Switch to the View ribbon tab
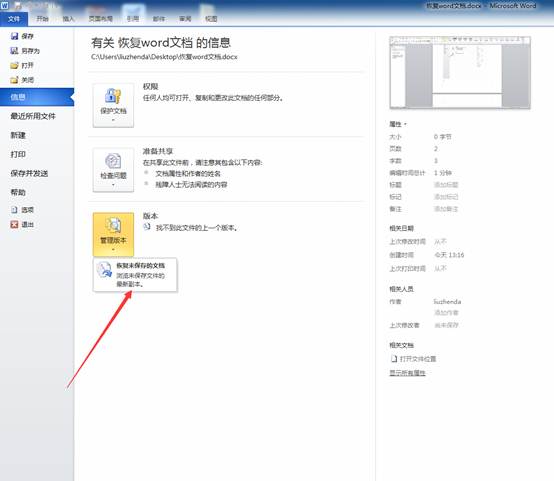Viewport: 554px width, 481px height. point(211,19)
